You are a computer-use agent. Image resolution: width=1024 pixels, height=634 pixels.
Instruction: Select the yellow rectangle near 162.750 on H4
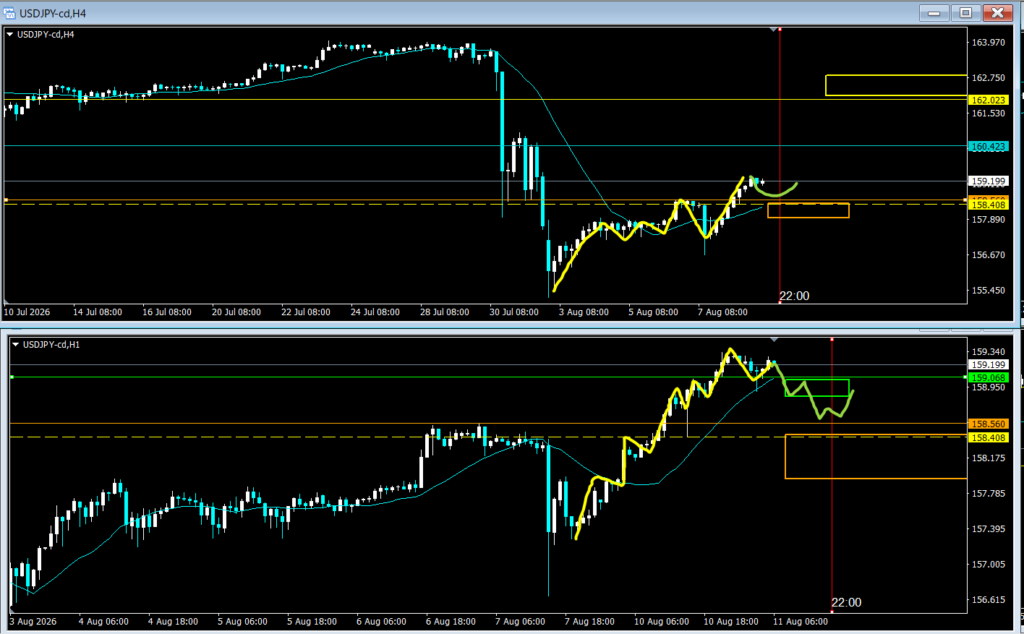896,86
